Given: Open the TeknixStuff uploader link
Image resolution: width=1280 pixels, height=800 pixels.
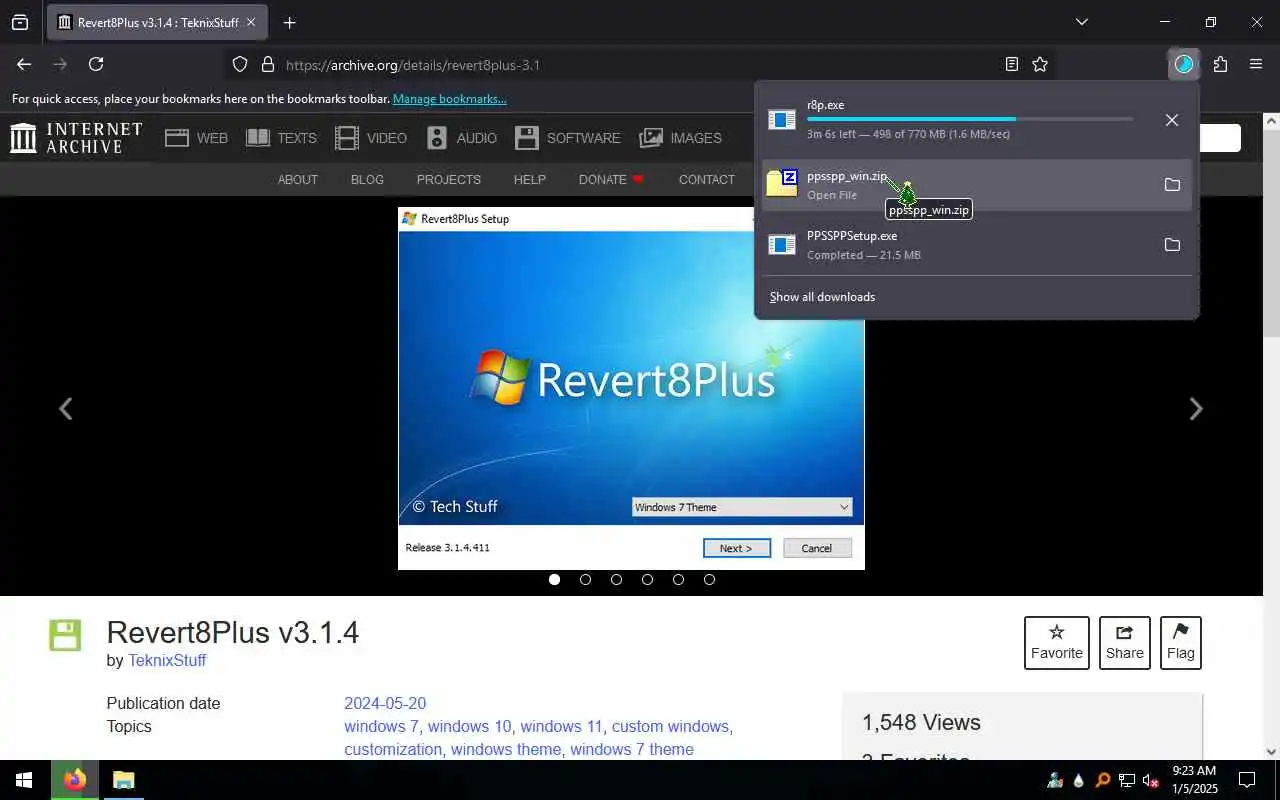Looking at the screenshot, I should tap(167, 661).
